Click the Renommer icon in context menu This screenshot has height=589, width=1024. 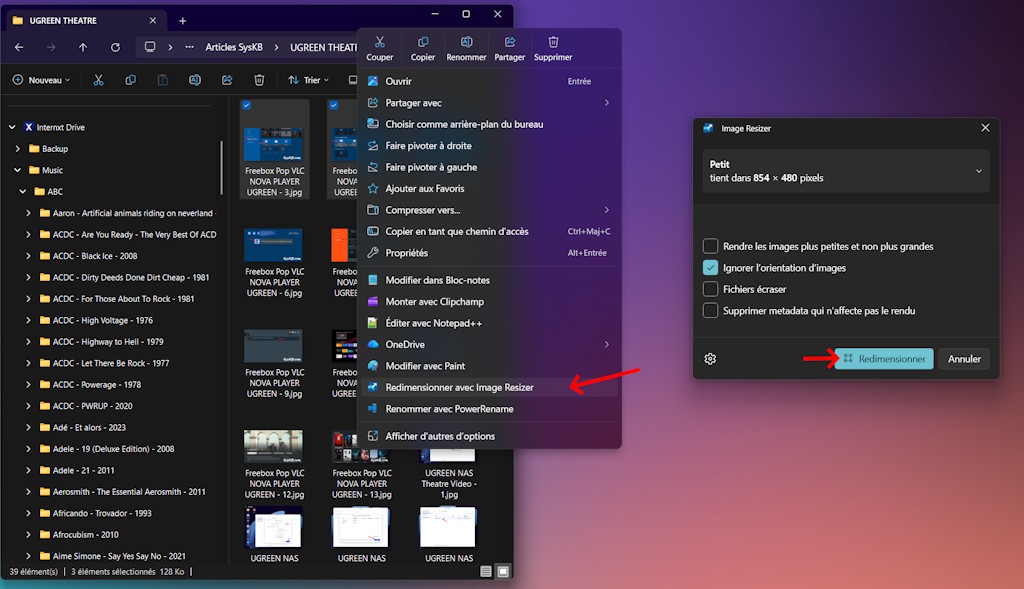pos(466,43)
